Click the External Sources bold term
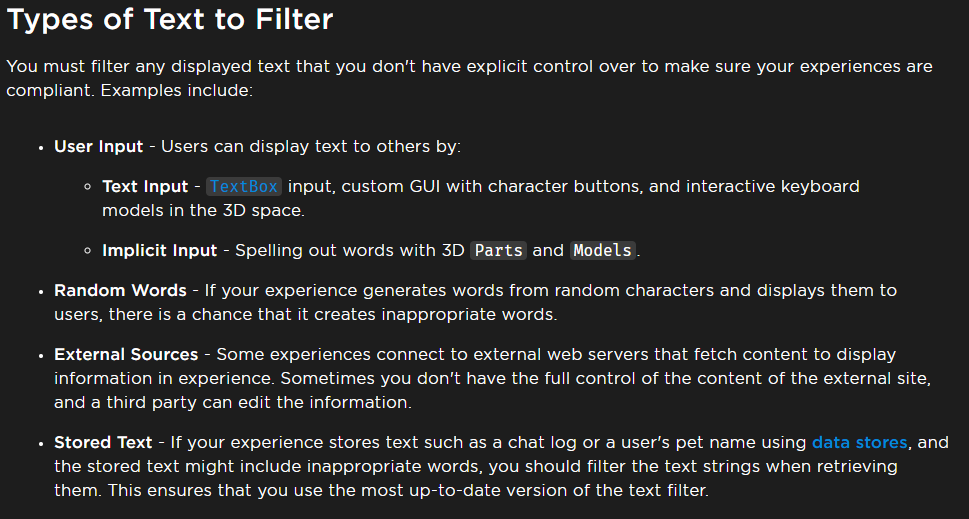This screenshot has width=969, height=519. pos(126,355)
